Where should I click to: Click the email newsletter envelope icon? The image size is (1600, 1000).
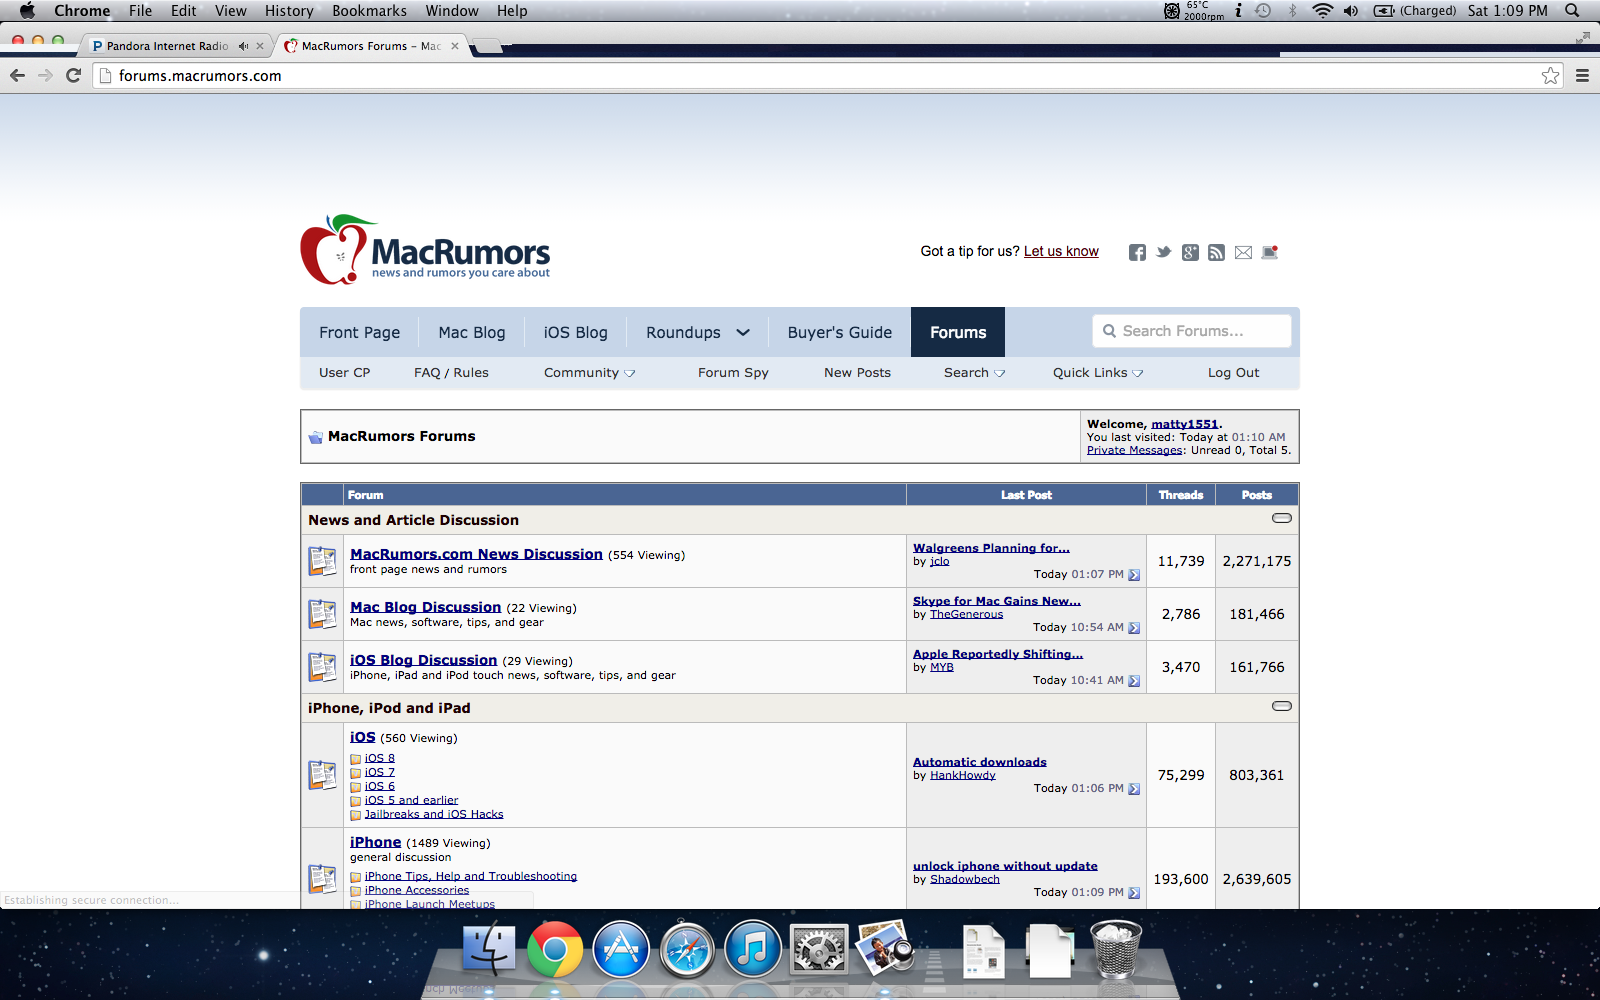coord(1243,252)
